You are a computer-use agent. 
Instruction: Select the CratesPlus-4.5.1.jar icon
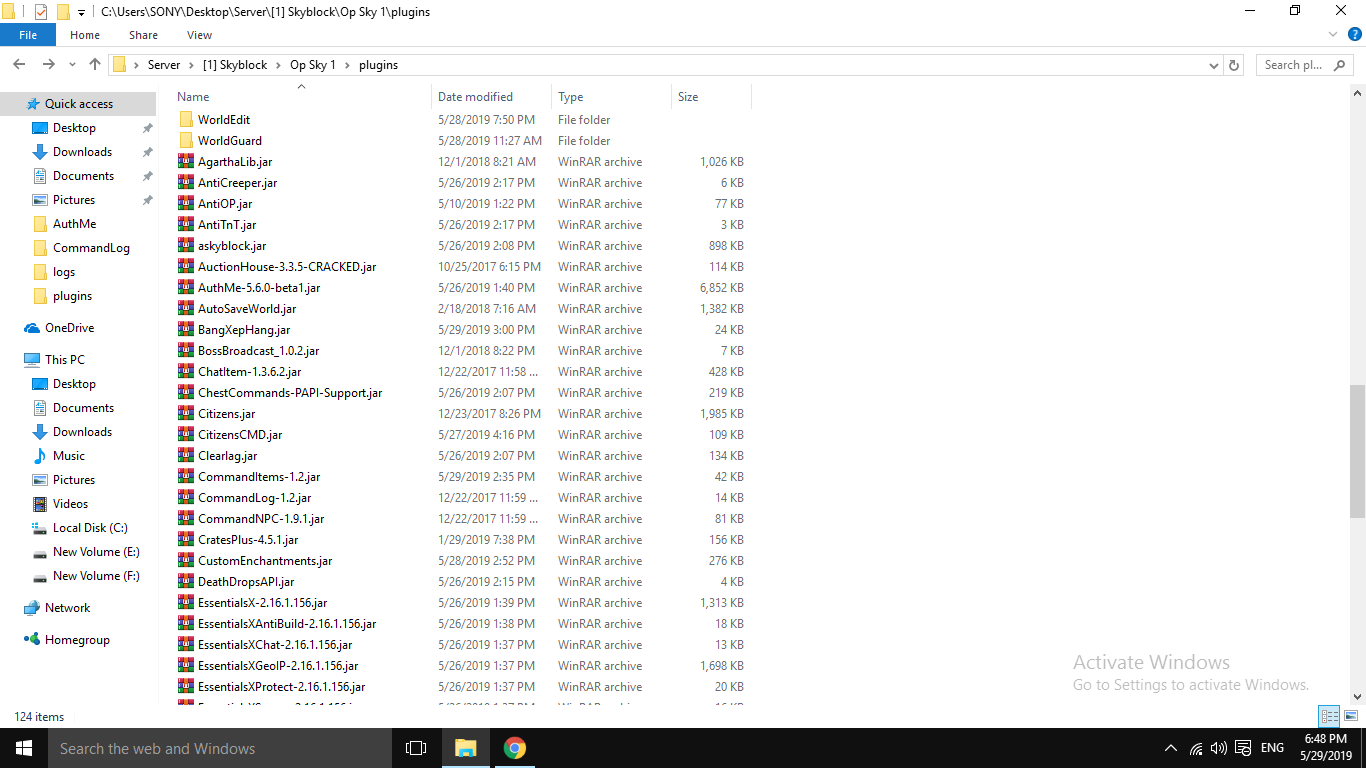click(185, 540)
